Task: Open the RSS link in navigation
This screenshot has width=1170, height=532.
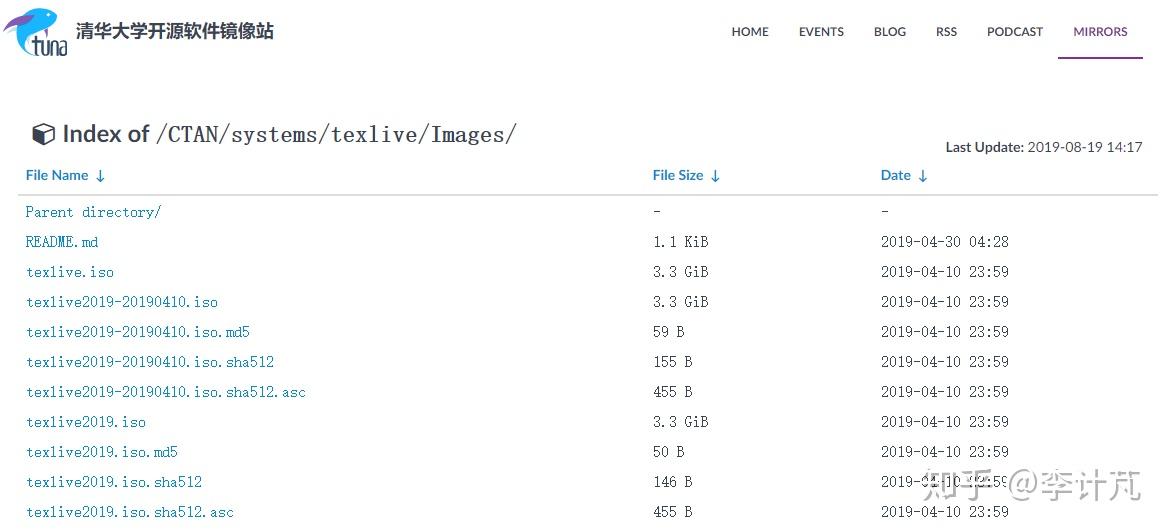Action: [x=946, y=32]
